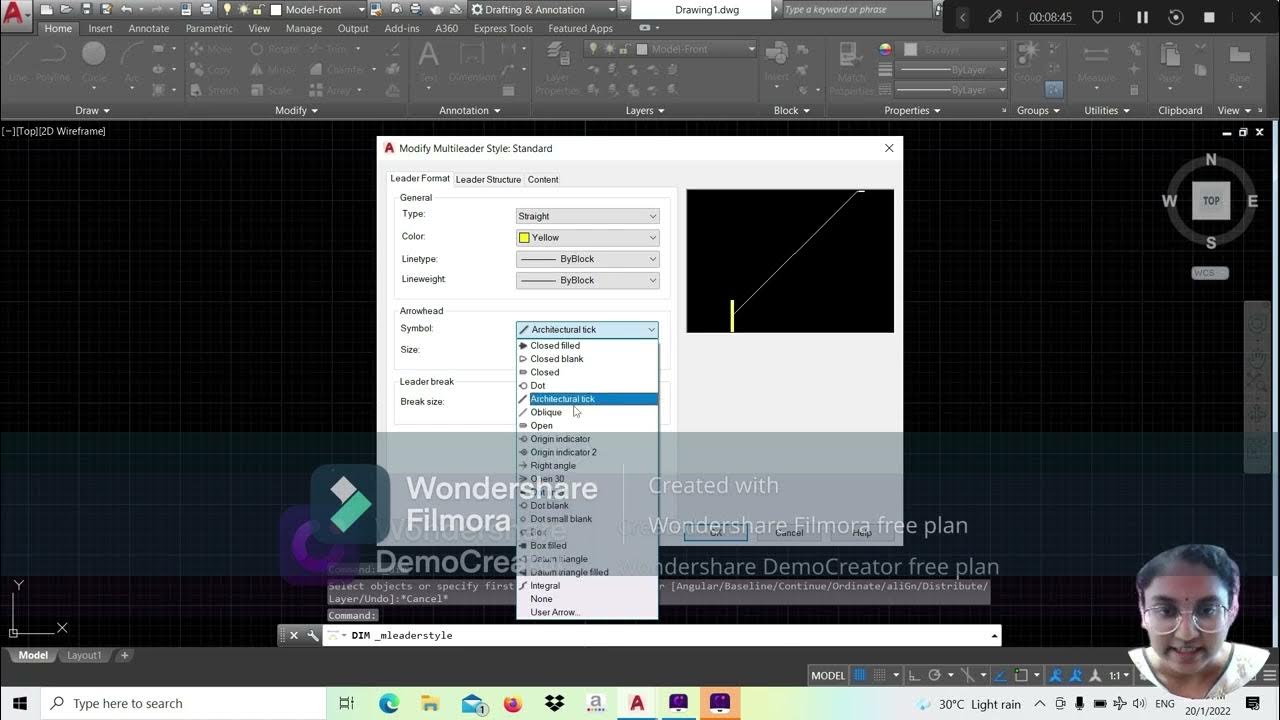Switch to the Leader Structure tab
Image resolution: width=1280 pixels, height=720 pixels.
coord(488,179)
